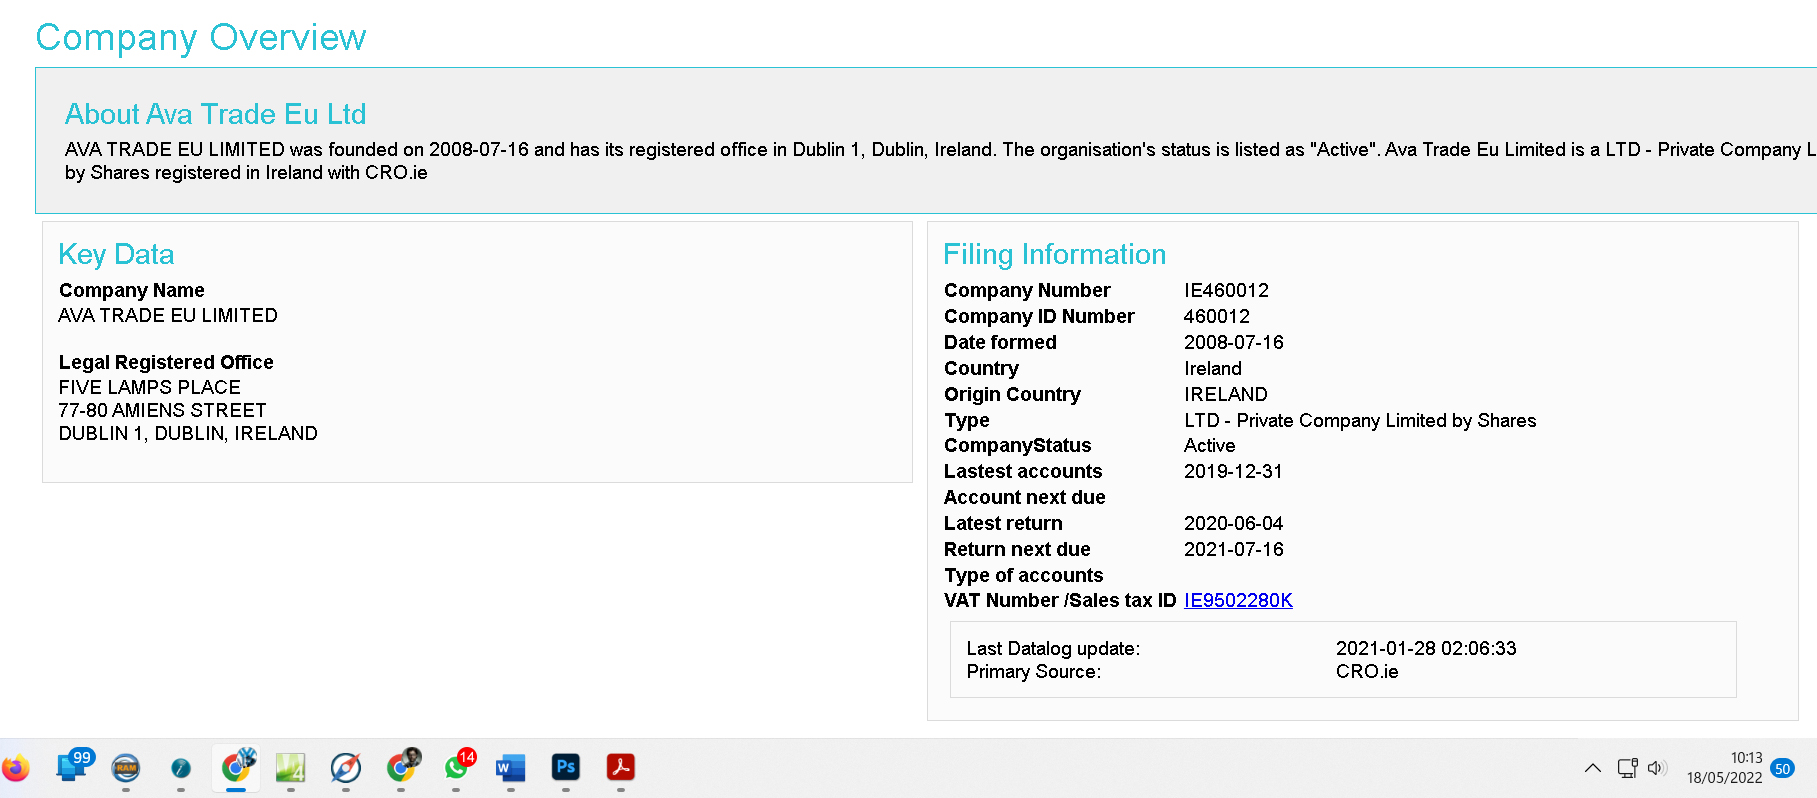Click the About Ava Trade Eu Ltd heading
Screen dimensions: 1817x798
pyautogui.click(x=216, y=114)
